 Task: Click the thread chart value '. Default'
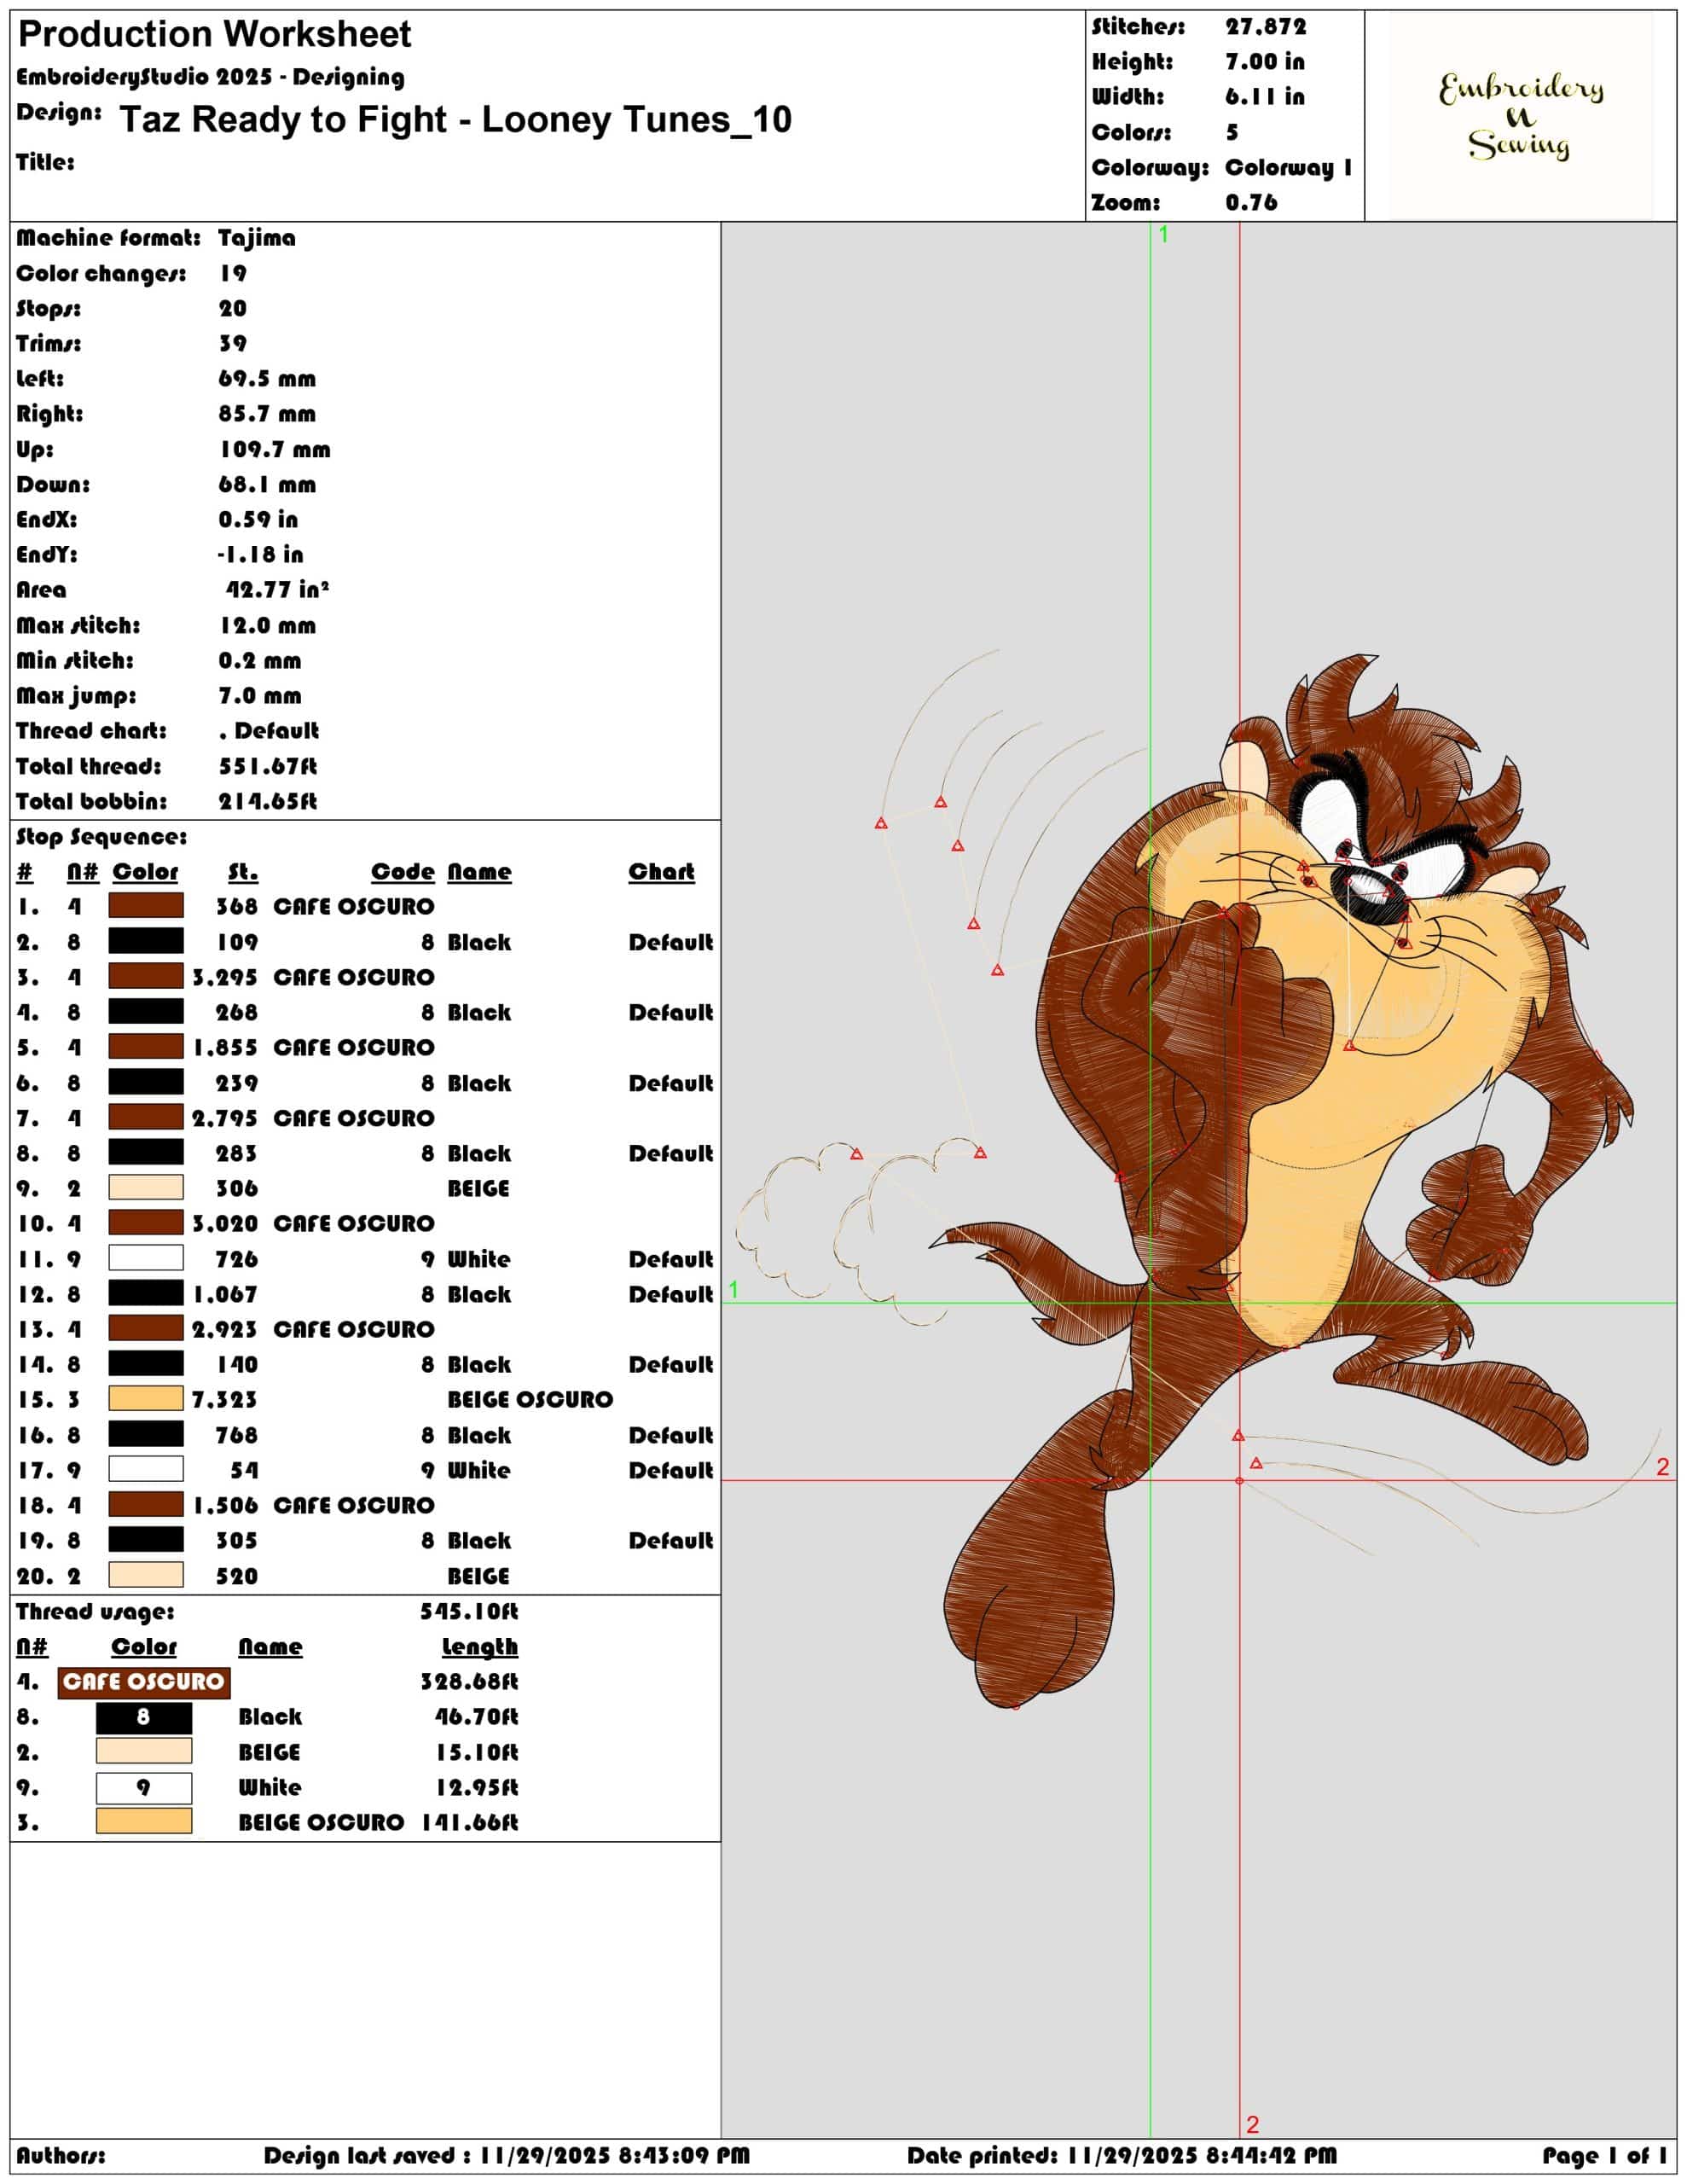[x=269, y=731]
